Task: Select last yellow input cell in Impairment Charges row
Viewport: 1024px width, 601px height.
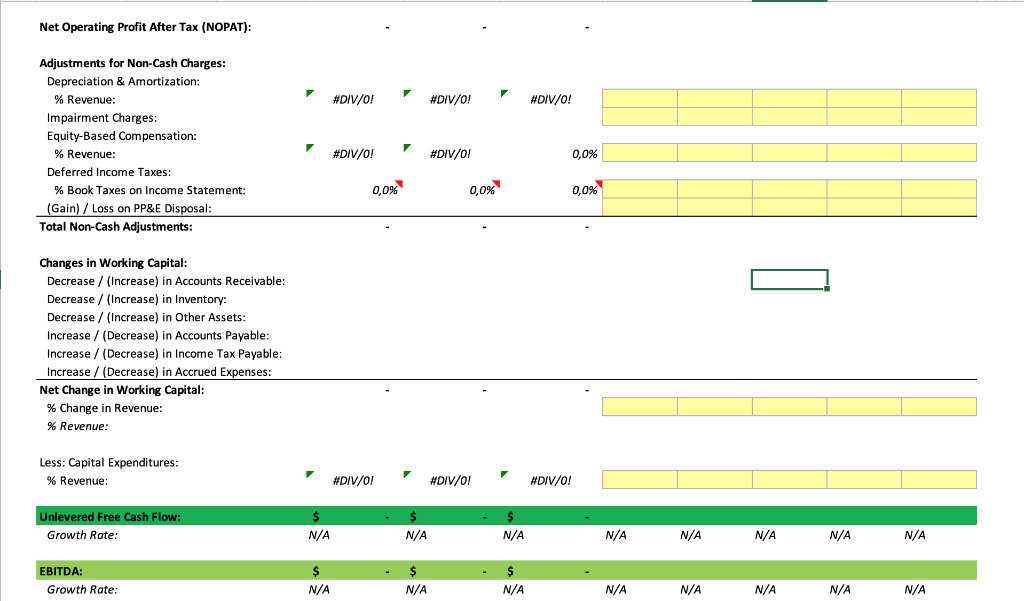Action: (939, 117)
